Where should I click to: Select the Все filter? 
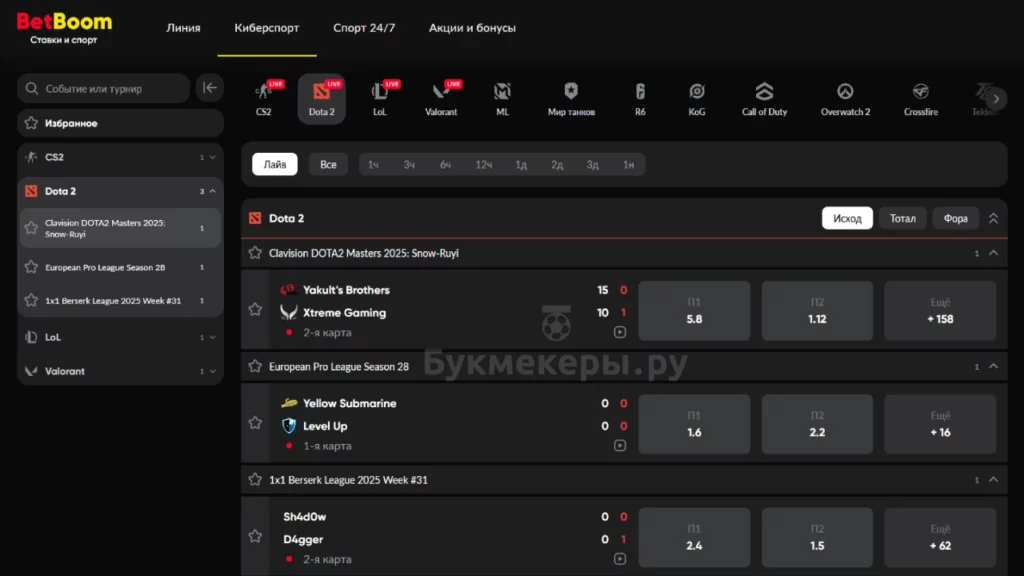coord(328,165)
